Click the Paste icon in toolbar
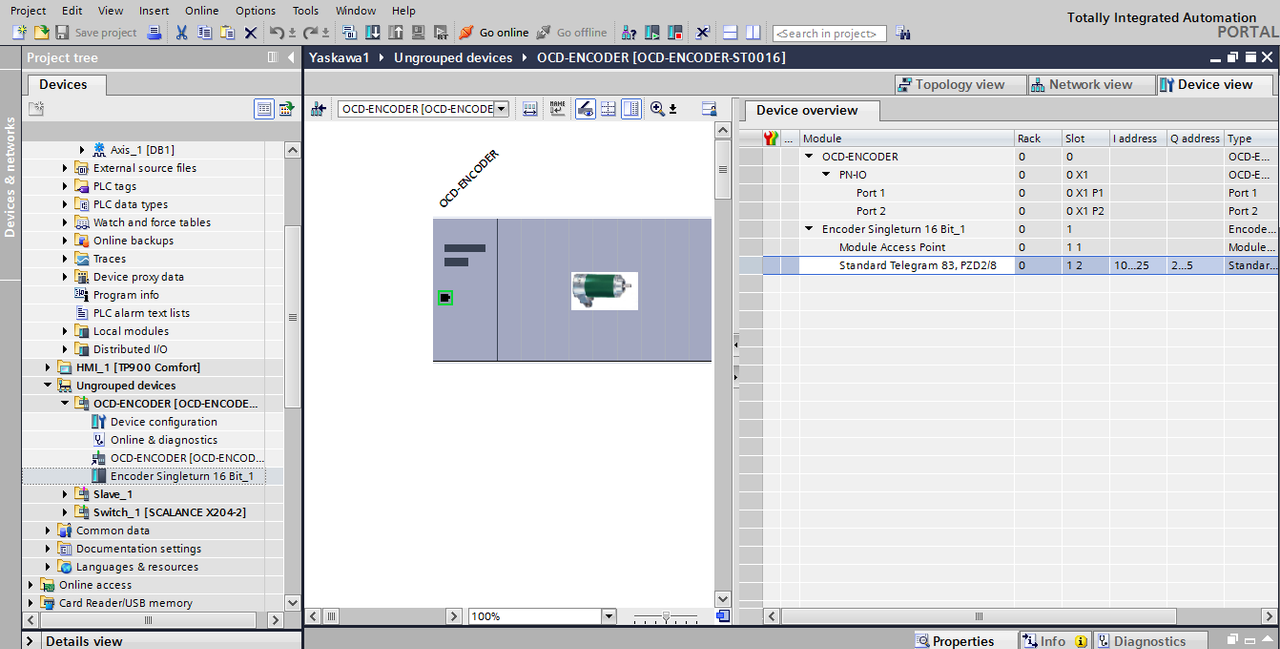The height and width of the screenshot is (649, 1280). point(227,33)
